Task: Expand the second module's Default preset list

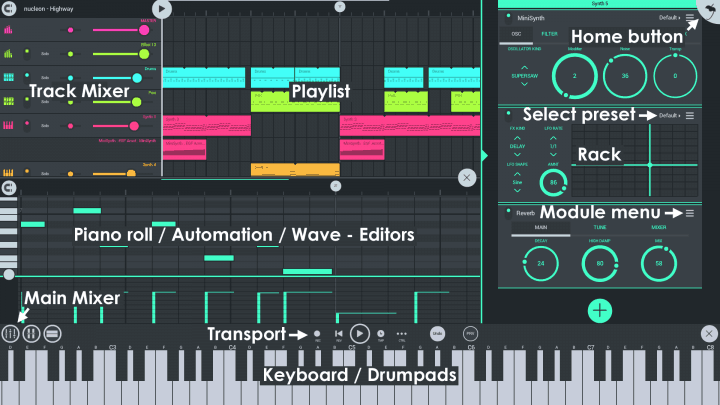Action: [x=670, y=116]
